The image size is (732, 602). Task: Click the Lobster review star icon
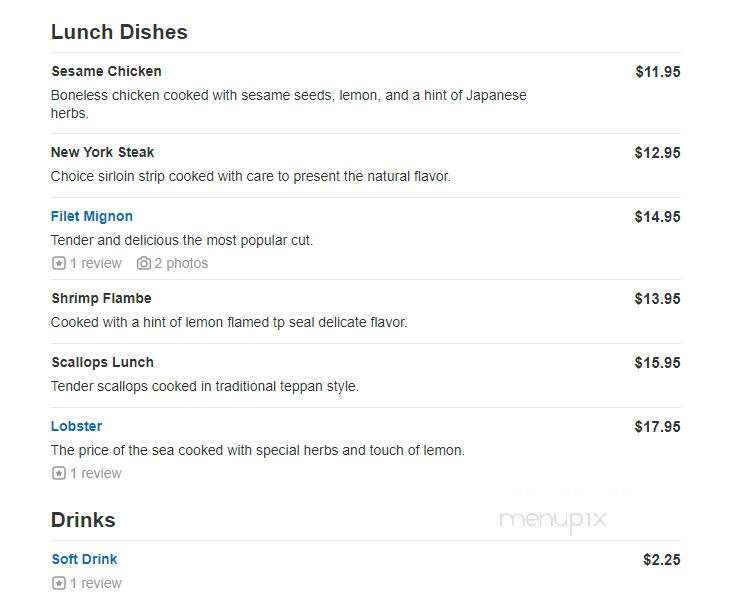point(58,473)
